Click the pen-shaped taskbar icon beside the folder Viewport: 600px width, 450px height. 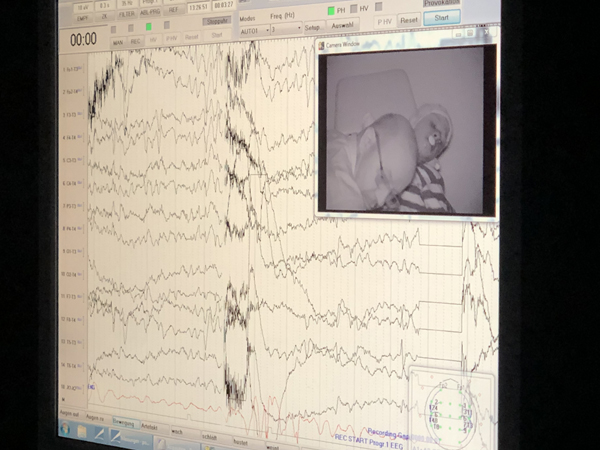click(x=99, y=434)
